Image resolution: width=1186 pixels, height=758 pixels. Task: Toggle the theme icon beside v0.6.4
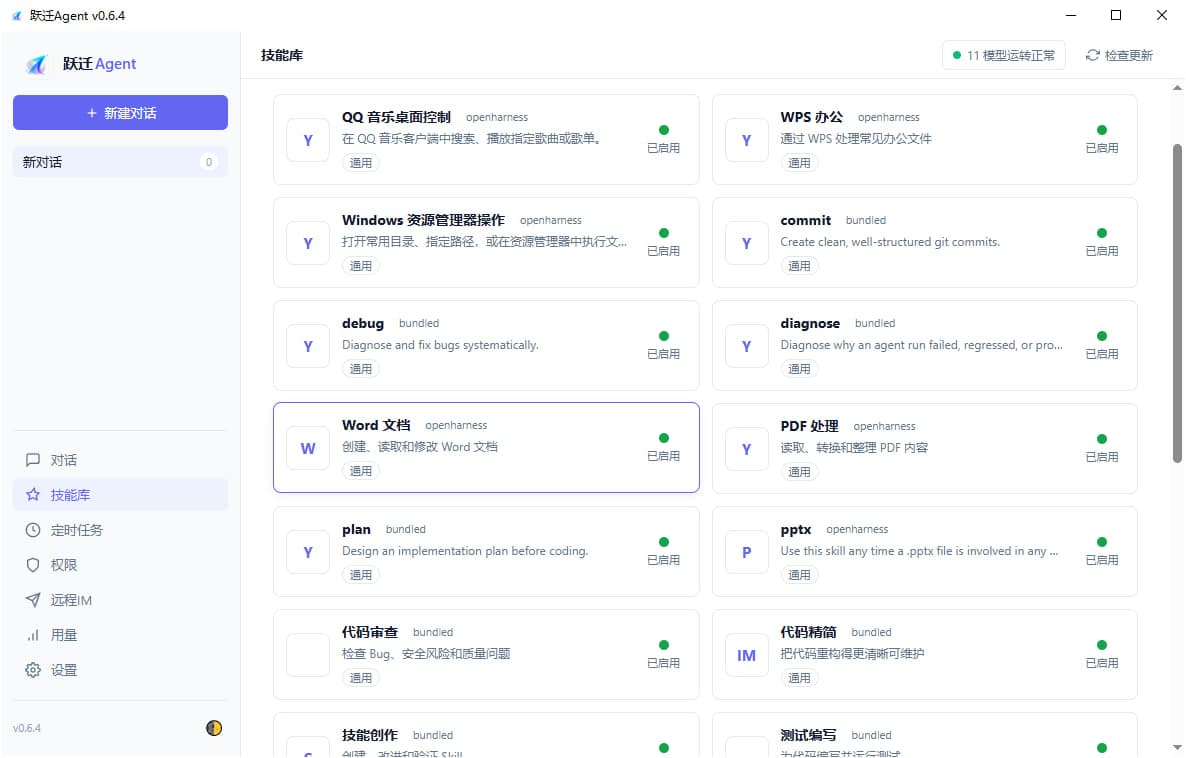click(x=214, y=728)
